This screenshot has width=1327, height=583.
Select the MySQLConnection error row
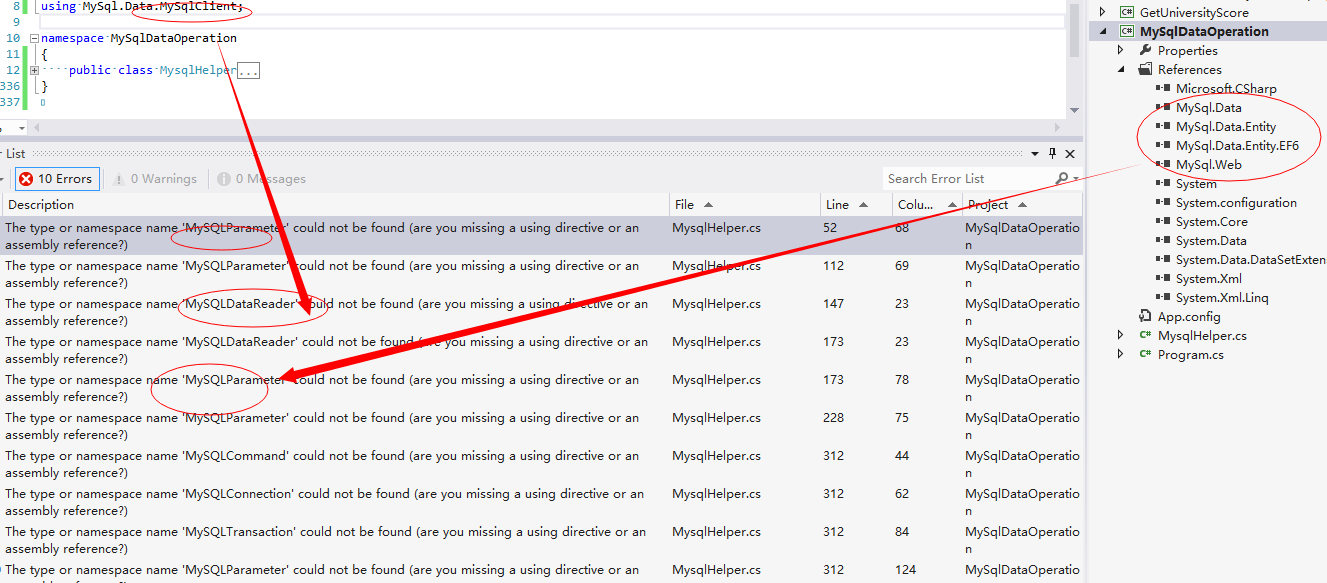pyautogui.click(x=541, y=502)
